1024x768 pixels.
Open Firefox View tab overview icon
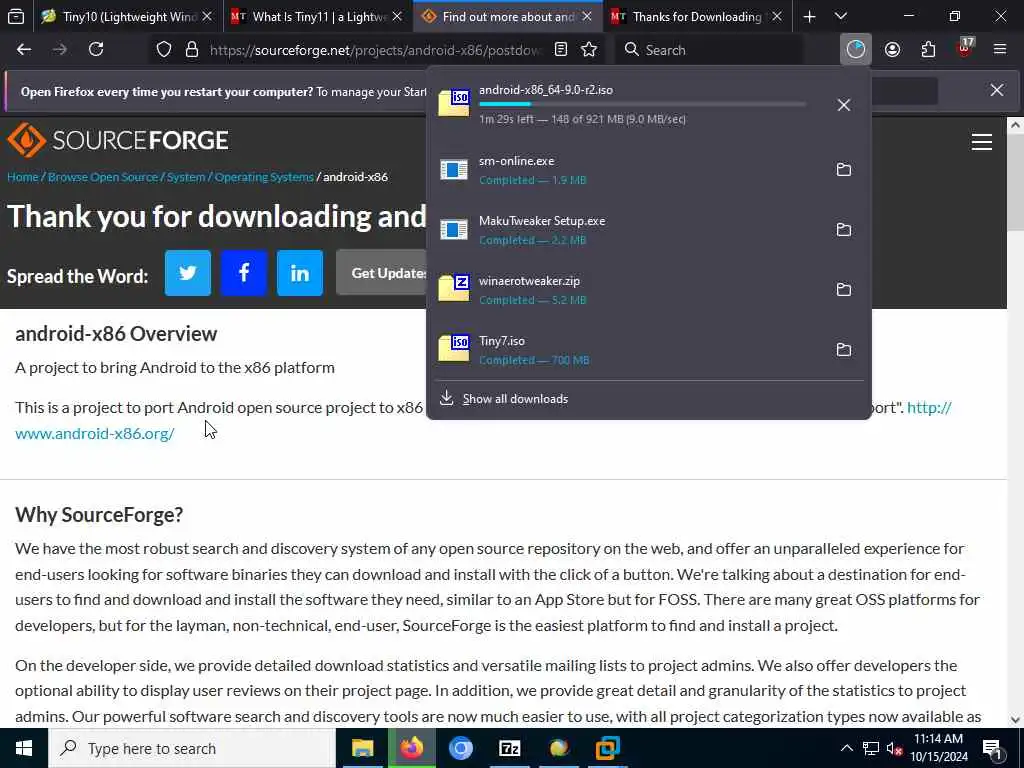pos(16,16)
